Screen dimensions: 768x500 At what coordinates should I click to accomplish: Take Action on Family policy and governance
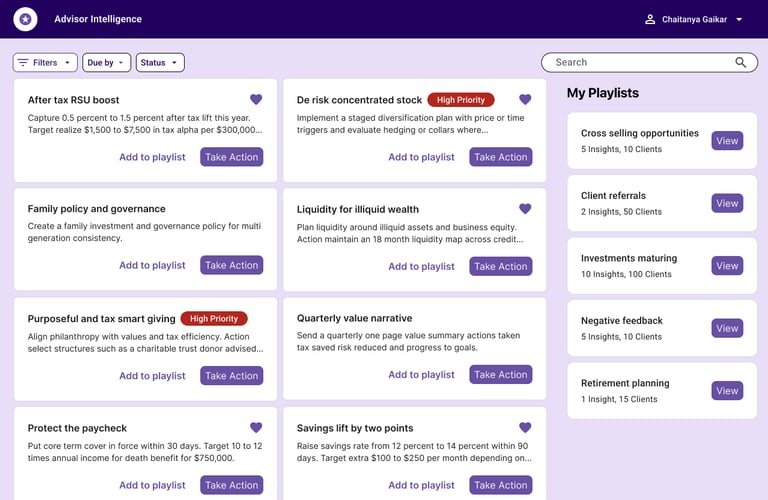(231, 265)
